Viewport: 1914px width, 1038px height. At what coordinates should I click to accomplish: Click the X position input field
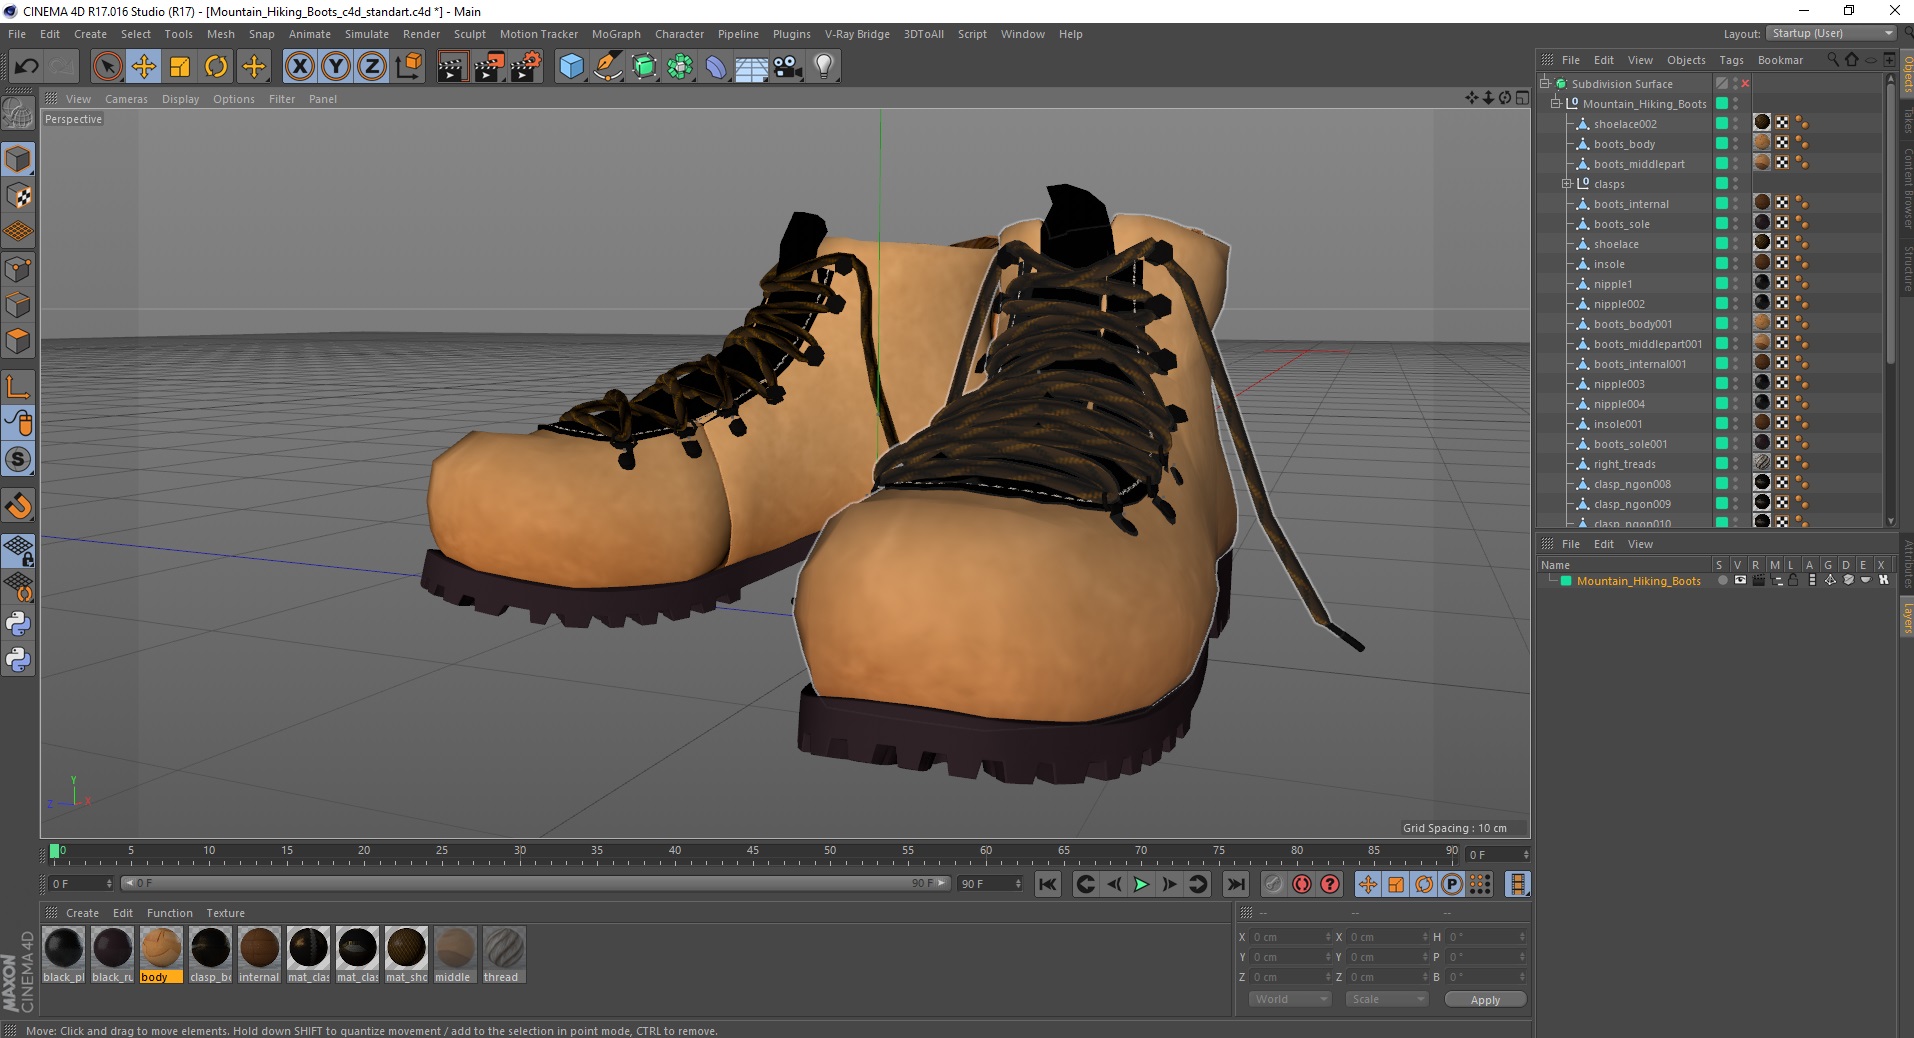1289,937
